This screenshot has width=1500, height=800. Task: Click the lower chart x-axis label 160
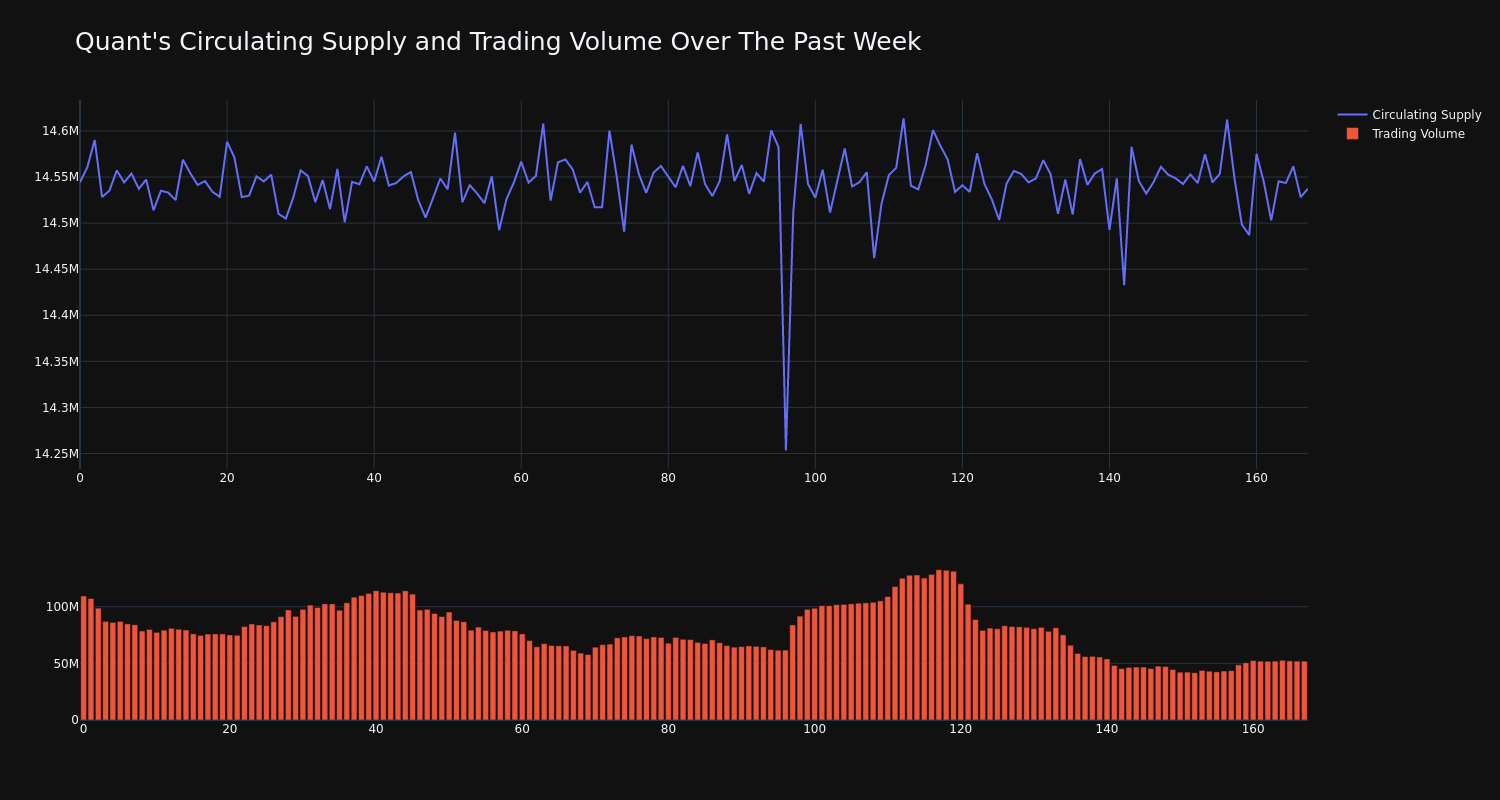click(1253, 729)
